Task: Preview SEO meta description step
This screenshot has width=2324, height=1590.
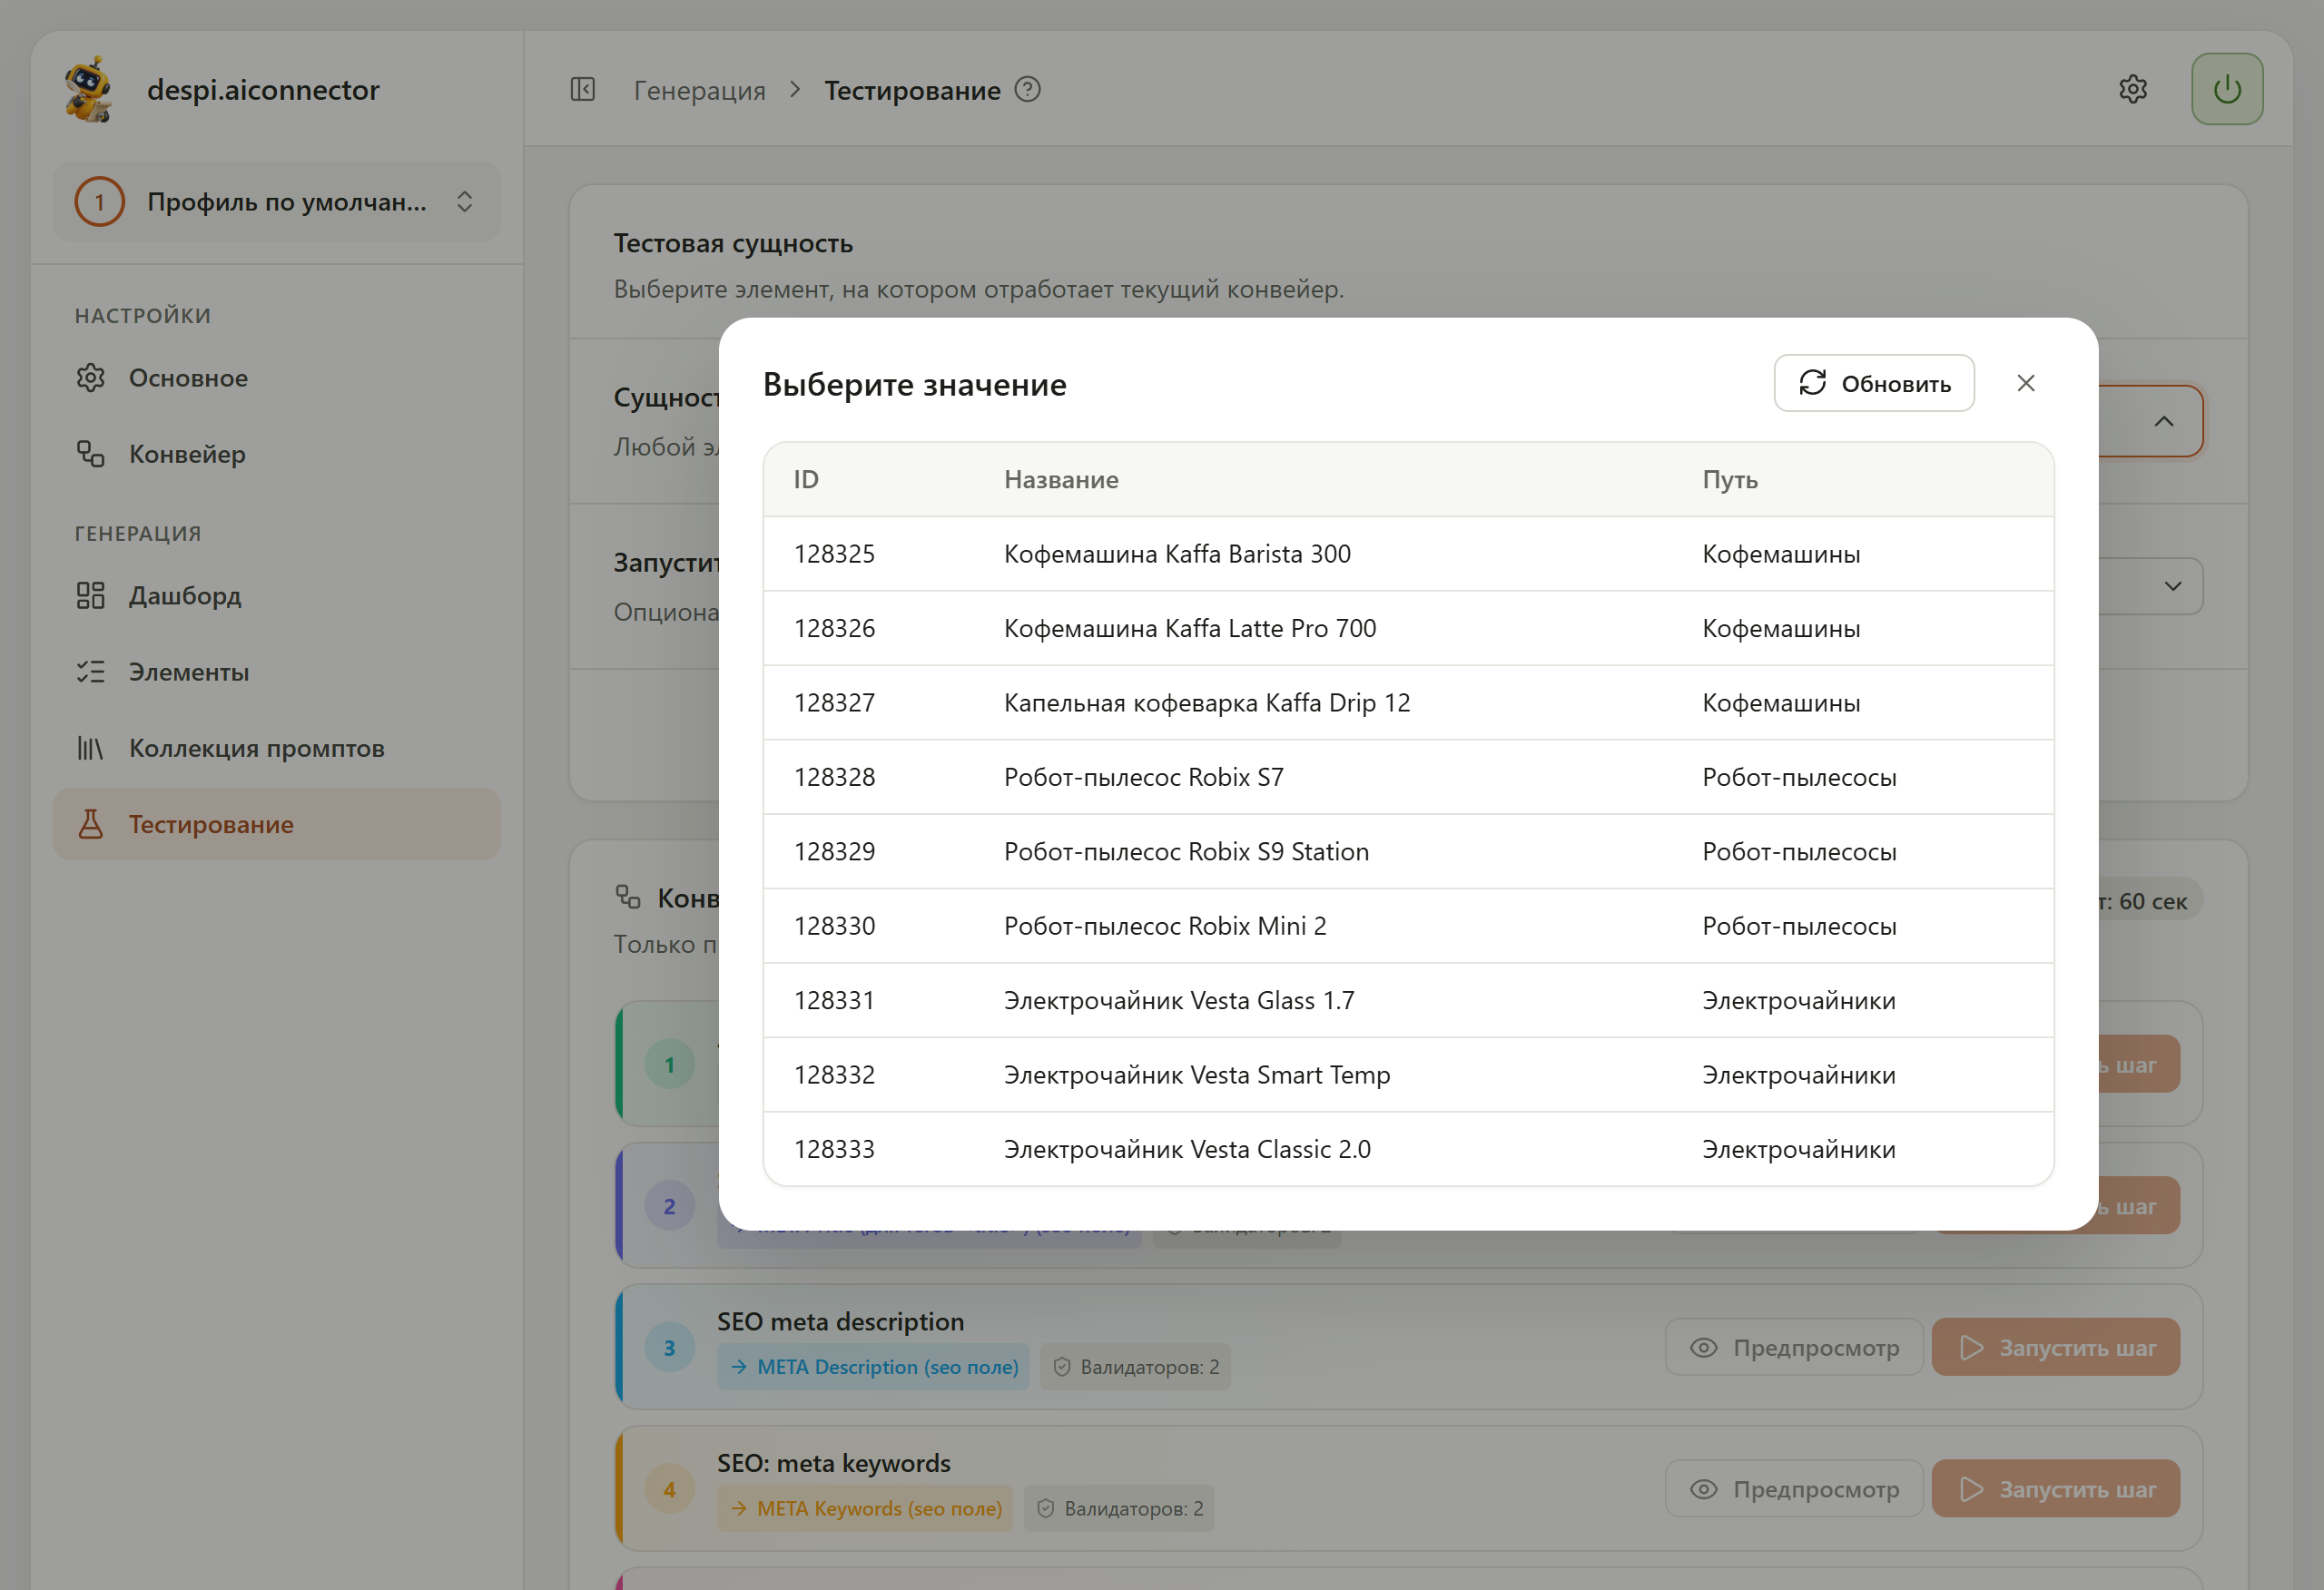Action: pos(1794,1348)
